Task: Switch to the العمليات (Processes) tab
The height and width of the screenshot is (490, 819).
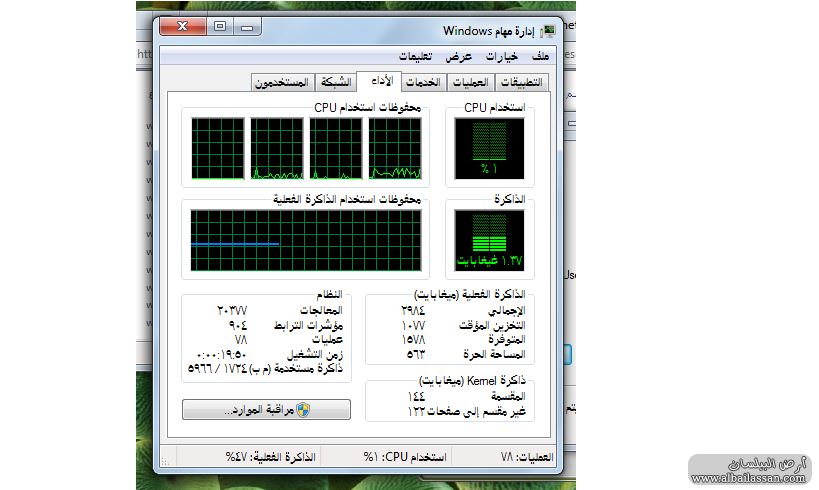Action: pos(470,83)
